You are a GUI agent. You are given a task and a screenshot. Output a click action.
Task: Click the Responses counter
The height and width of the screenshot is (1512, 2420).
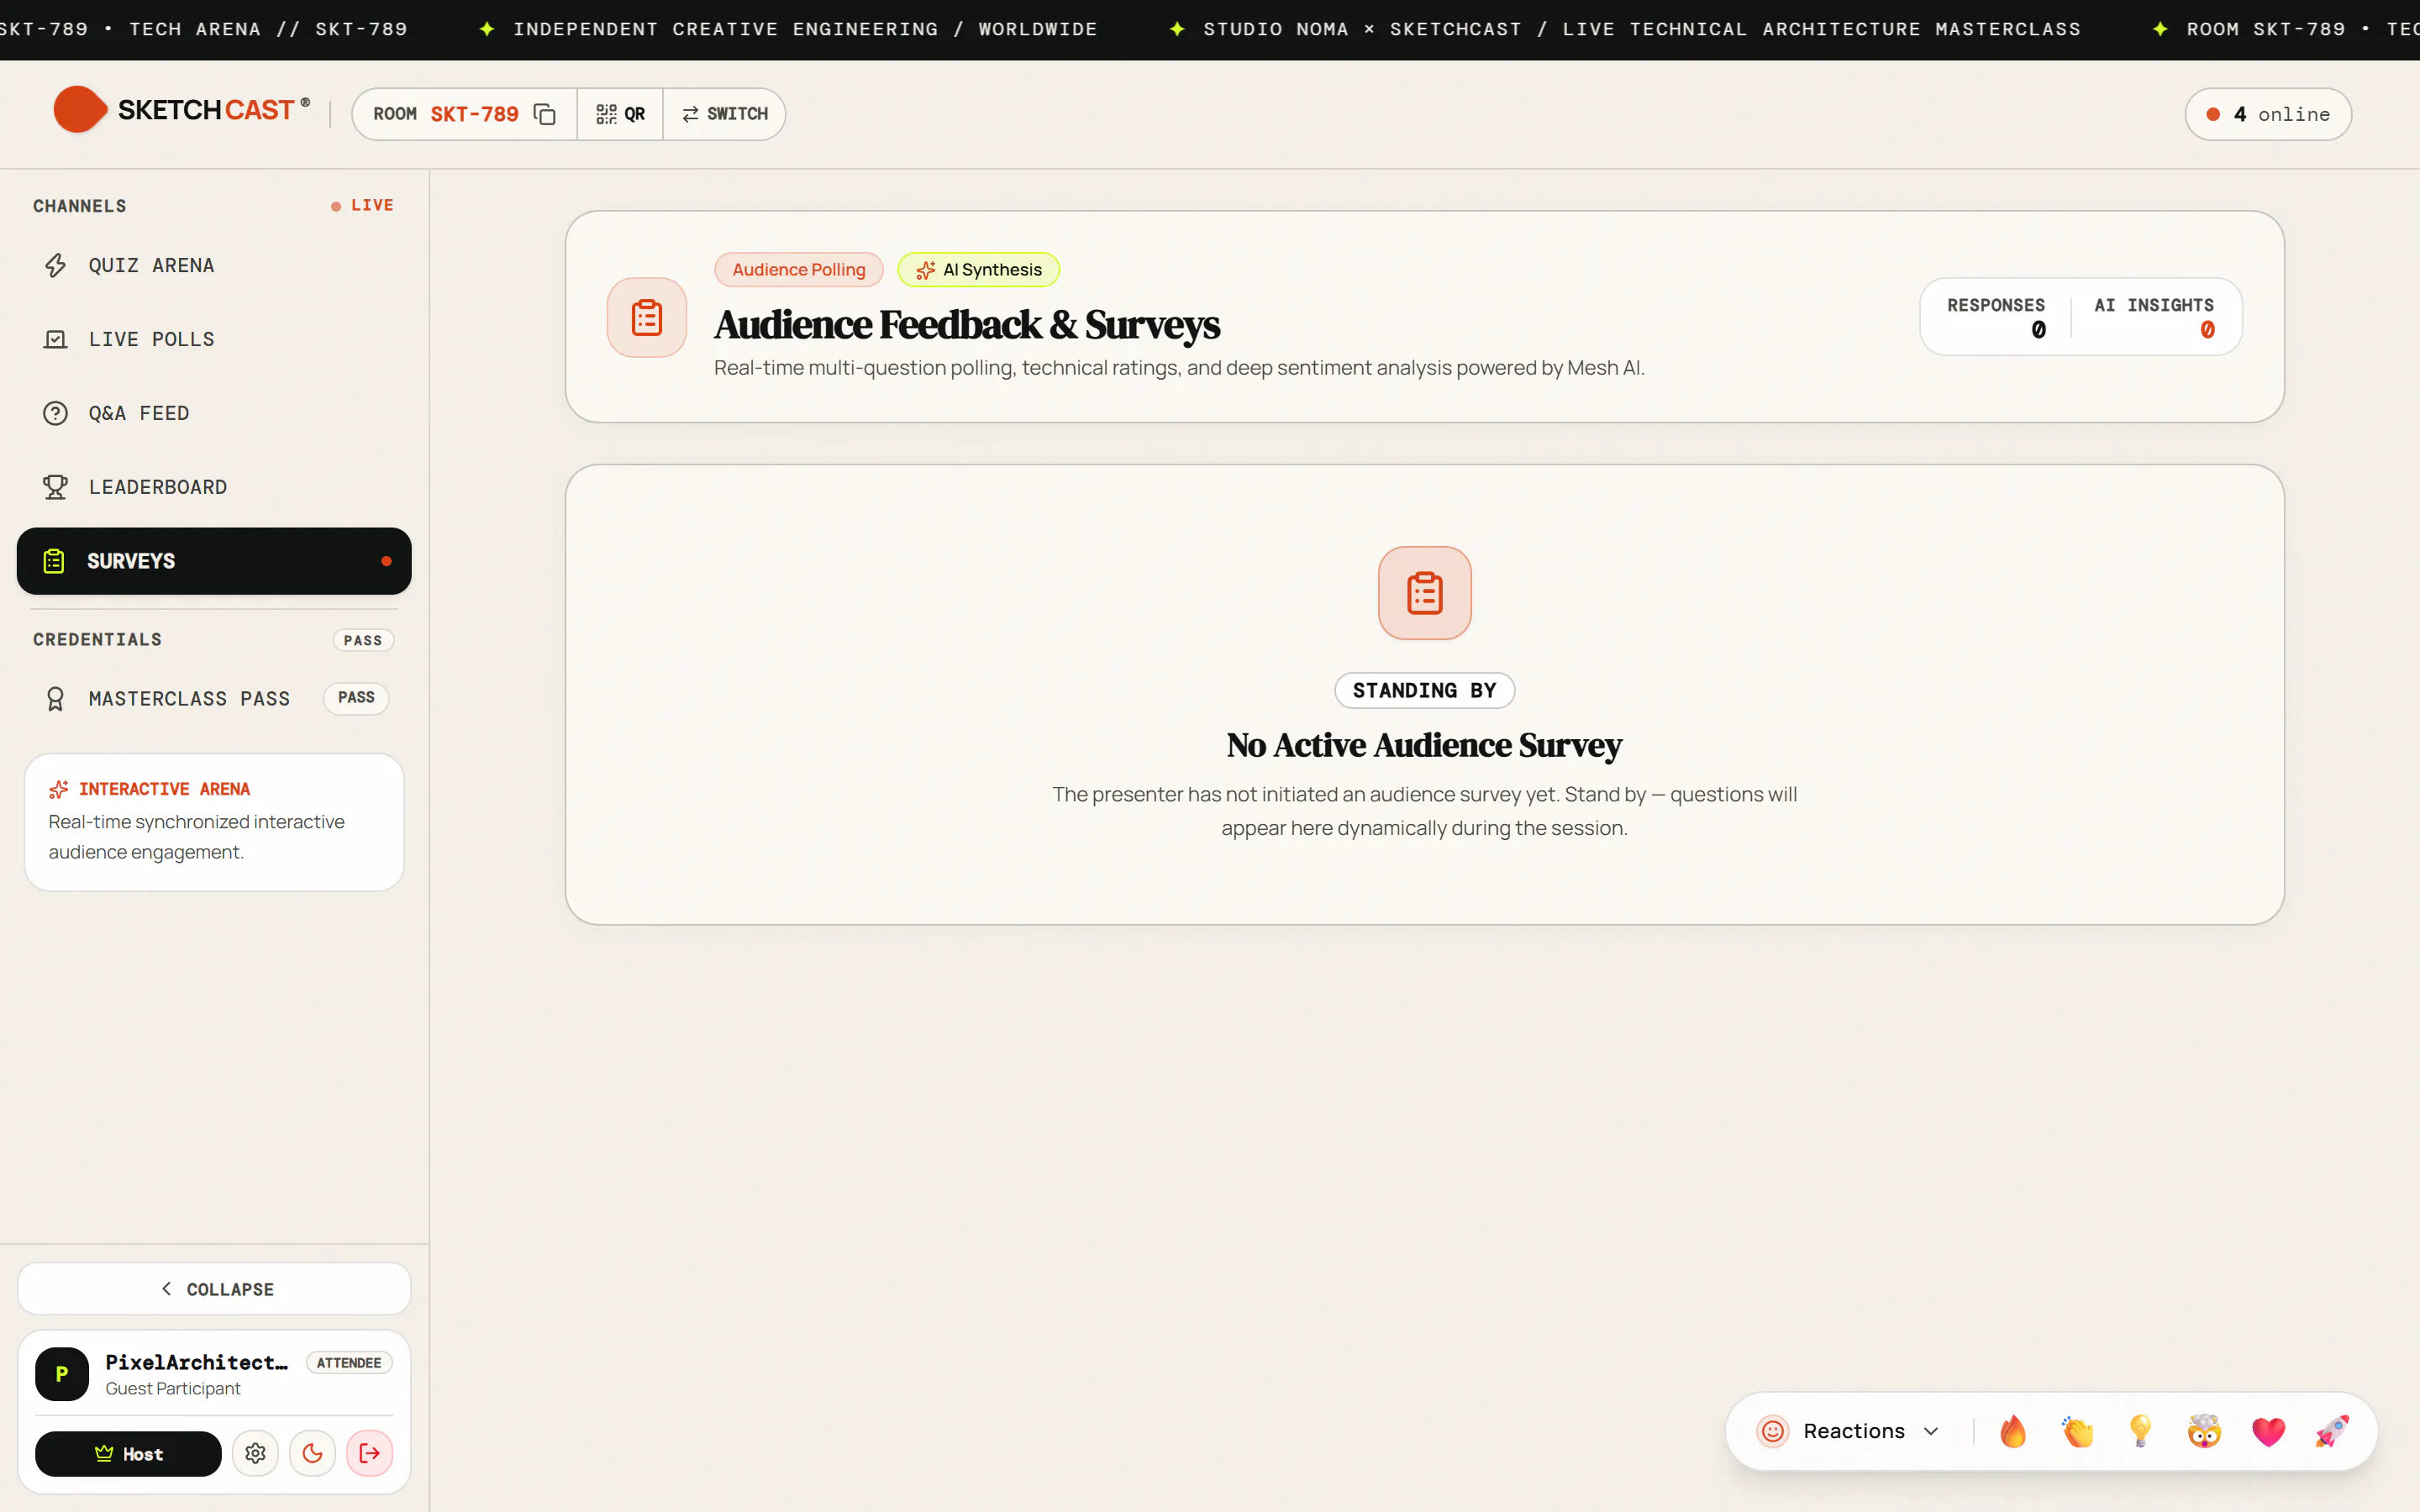point(1996,317)
